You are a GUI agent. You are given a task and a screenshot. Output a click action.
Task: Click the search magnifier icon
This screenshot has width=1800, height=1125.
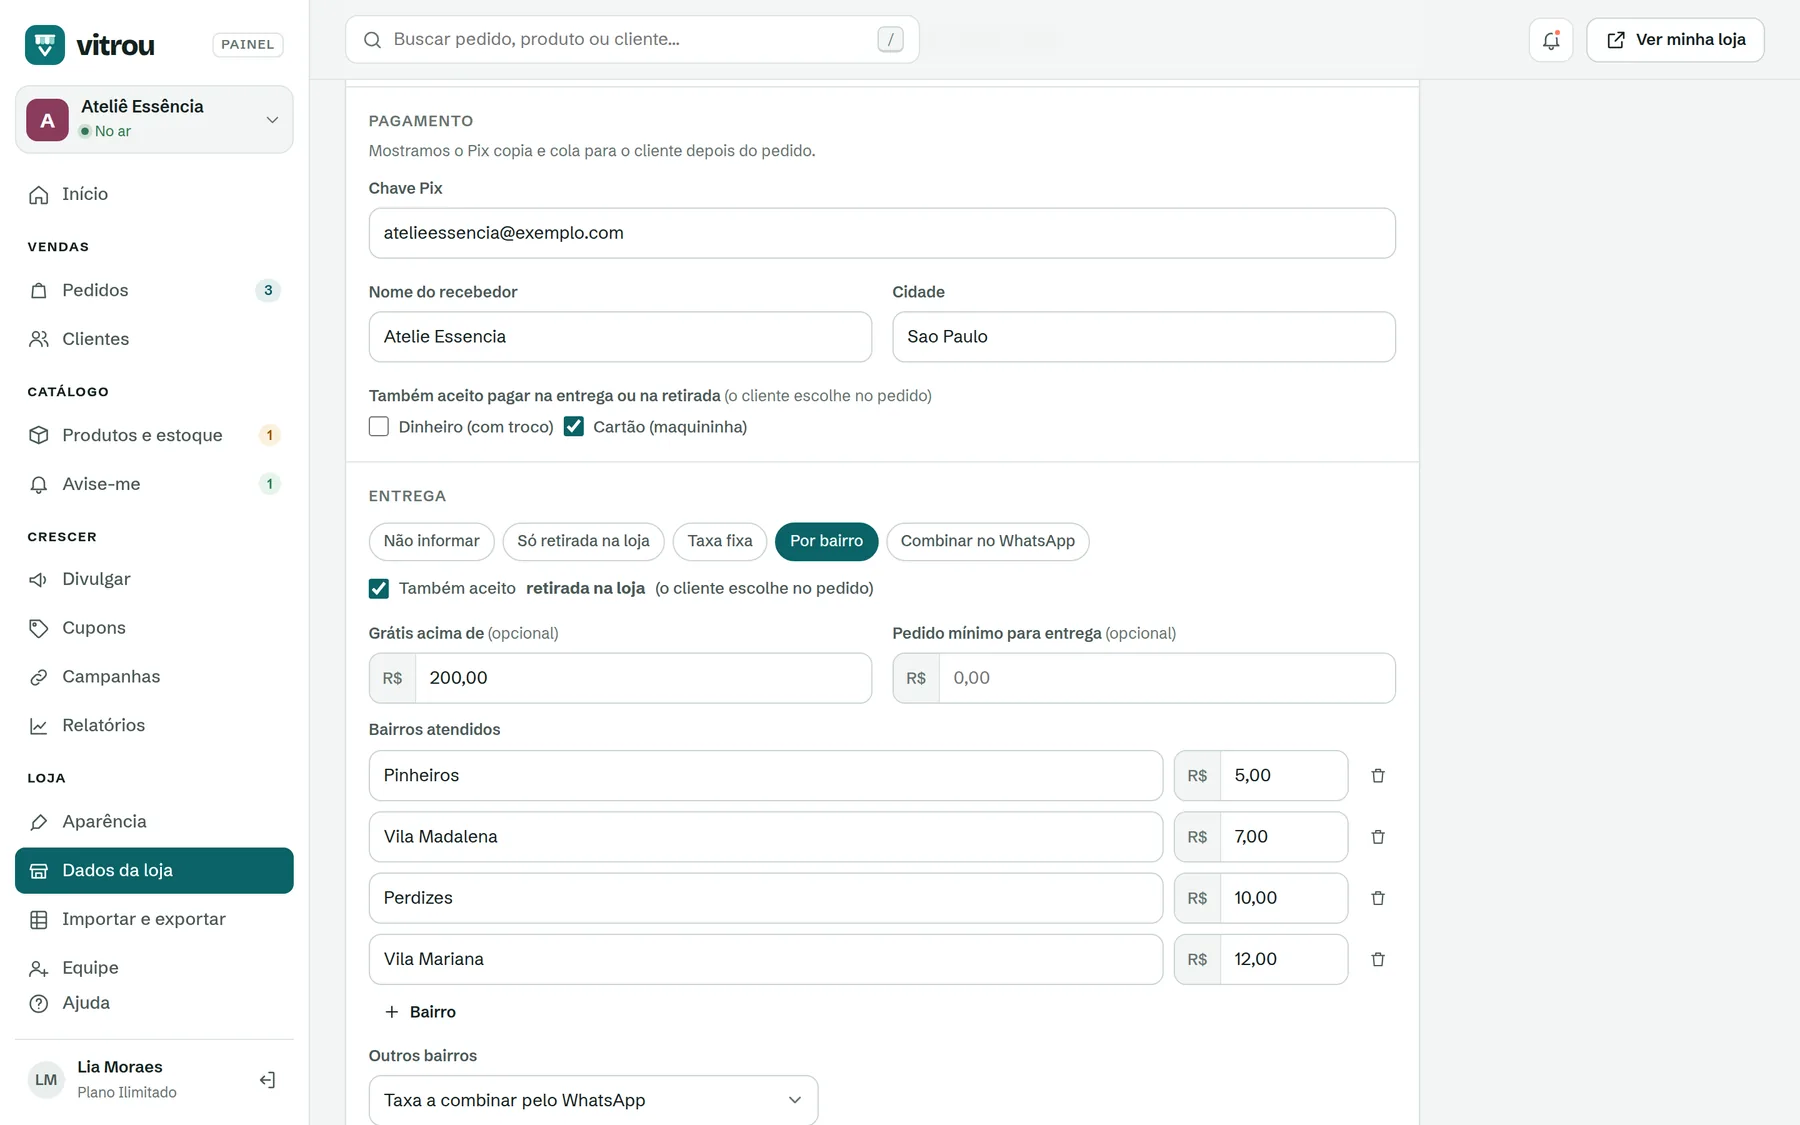(372, 40)
